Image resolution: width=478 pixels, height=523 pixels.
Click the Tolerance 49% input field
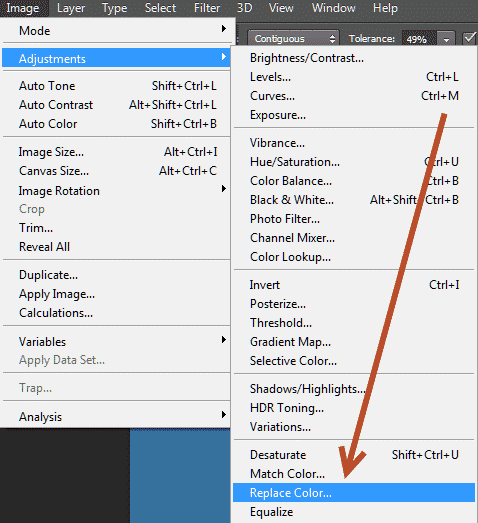pyautogui.click(x=419, y=39)
